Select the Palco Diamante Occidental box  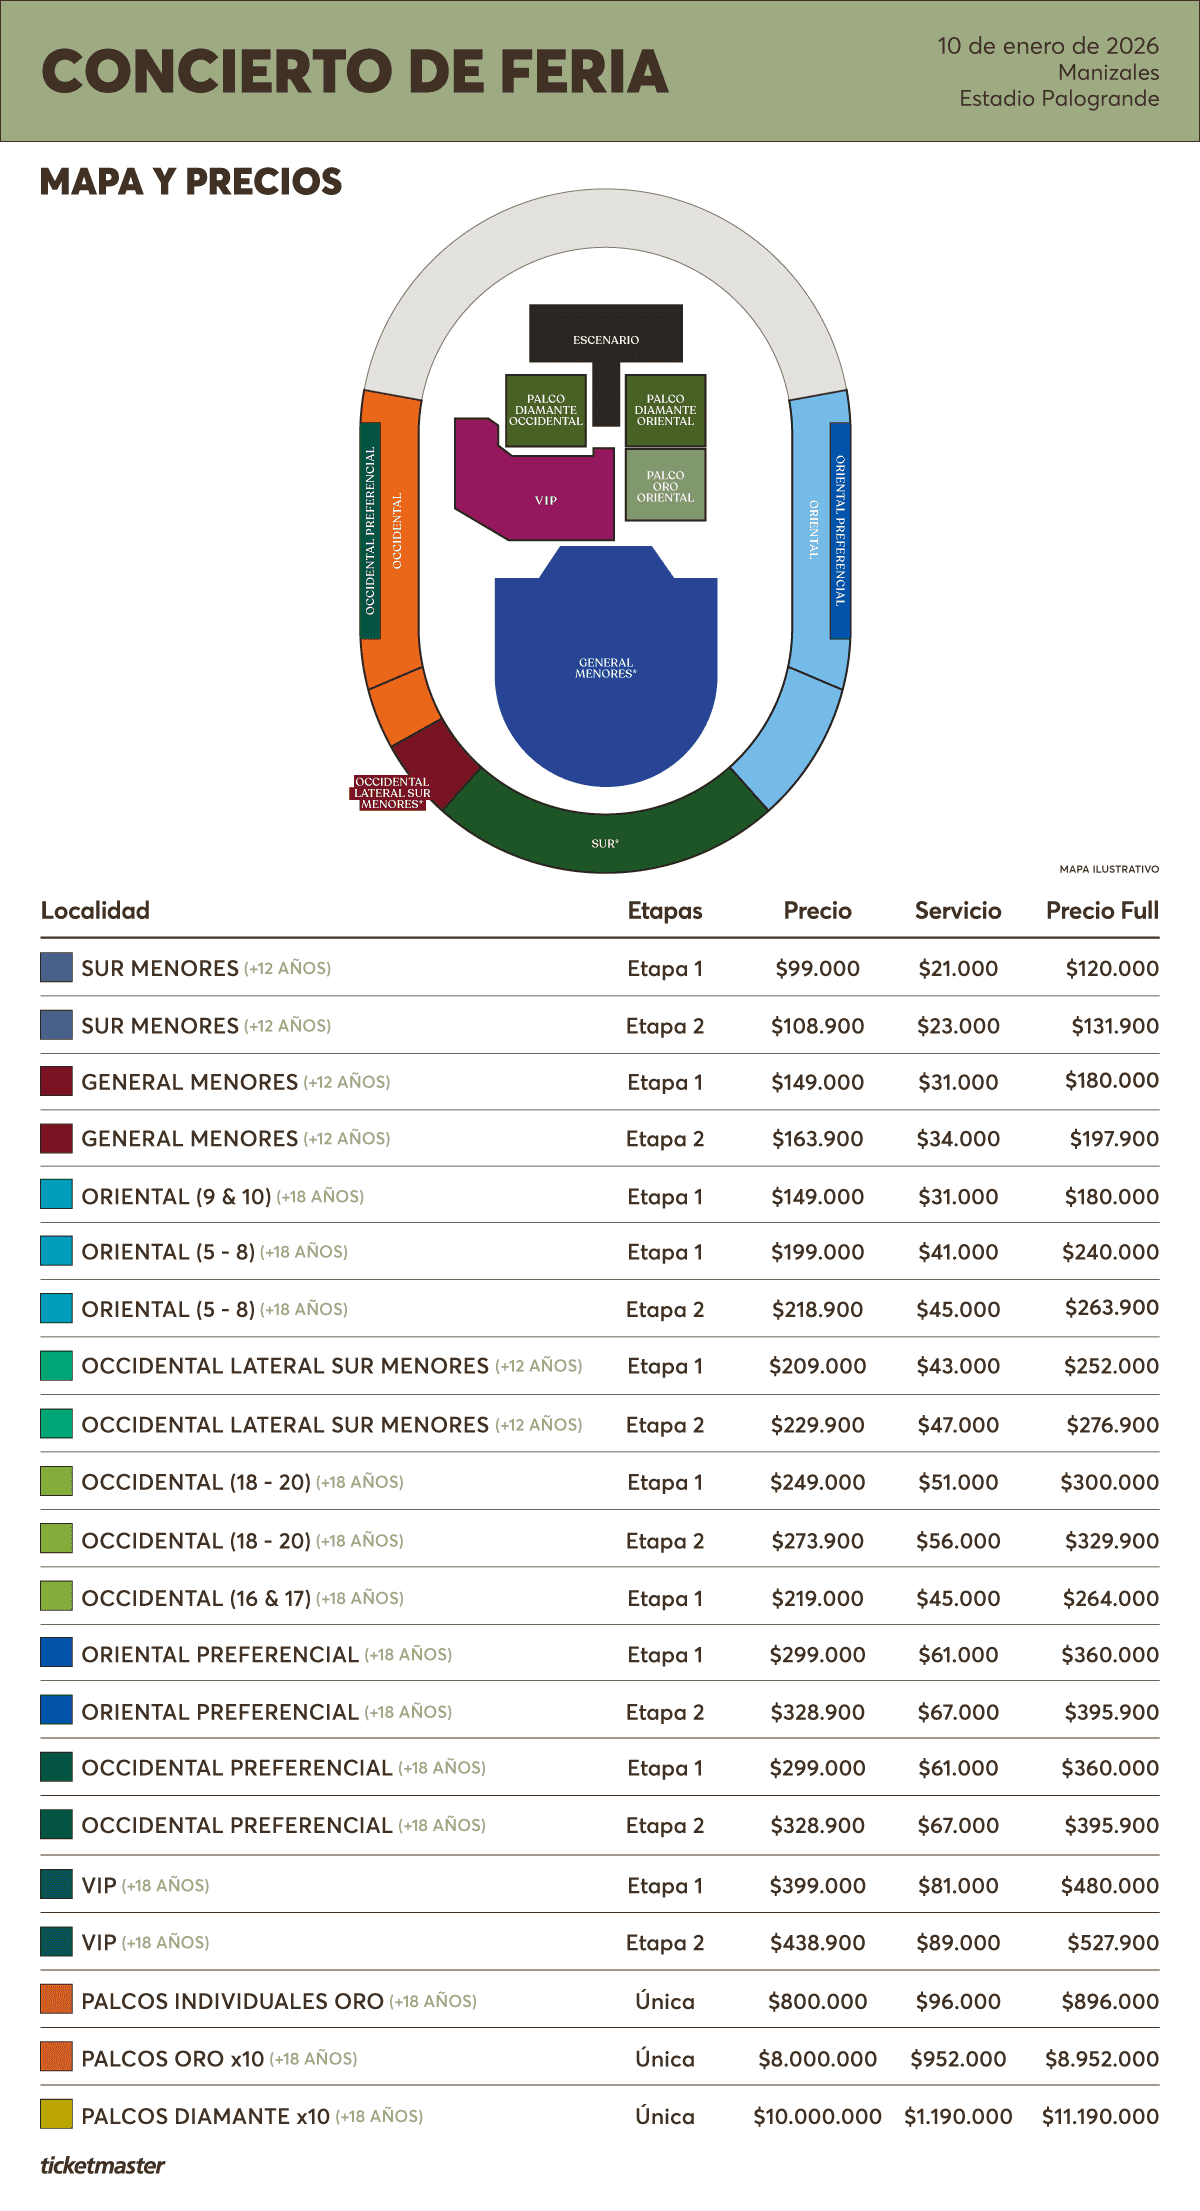coord(545,410)
